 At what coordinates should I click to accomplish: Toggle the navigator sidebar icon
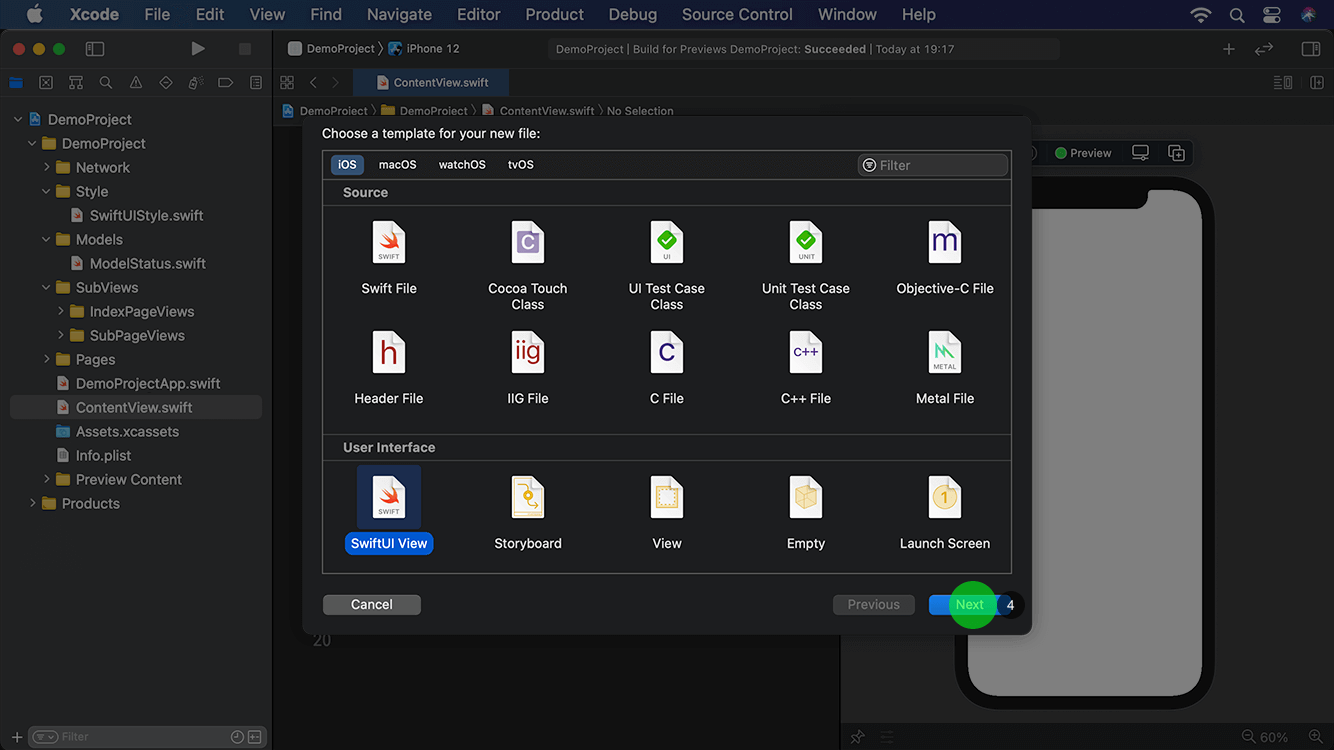(95, 48)
